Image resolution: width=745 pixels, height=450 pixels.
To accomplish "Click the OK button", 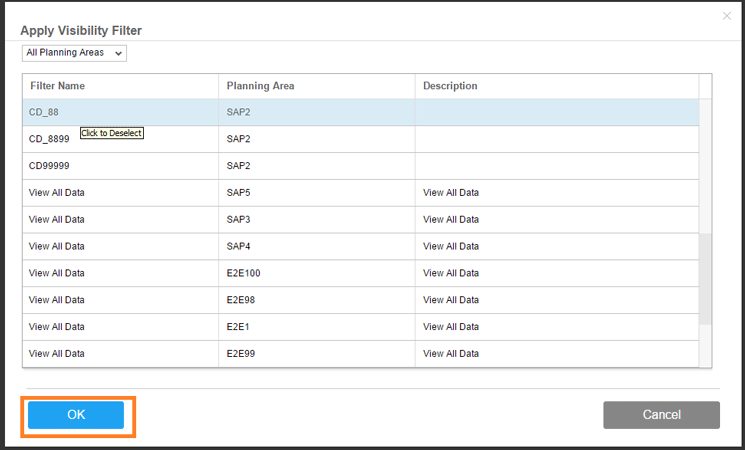I will [x=76, y=415].
